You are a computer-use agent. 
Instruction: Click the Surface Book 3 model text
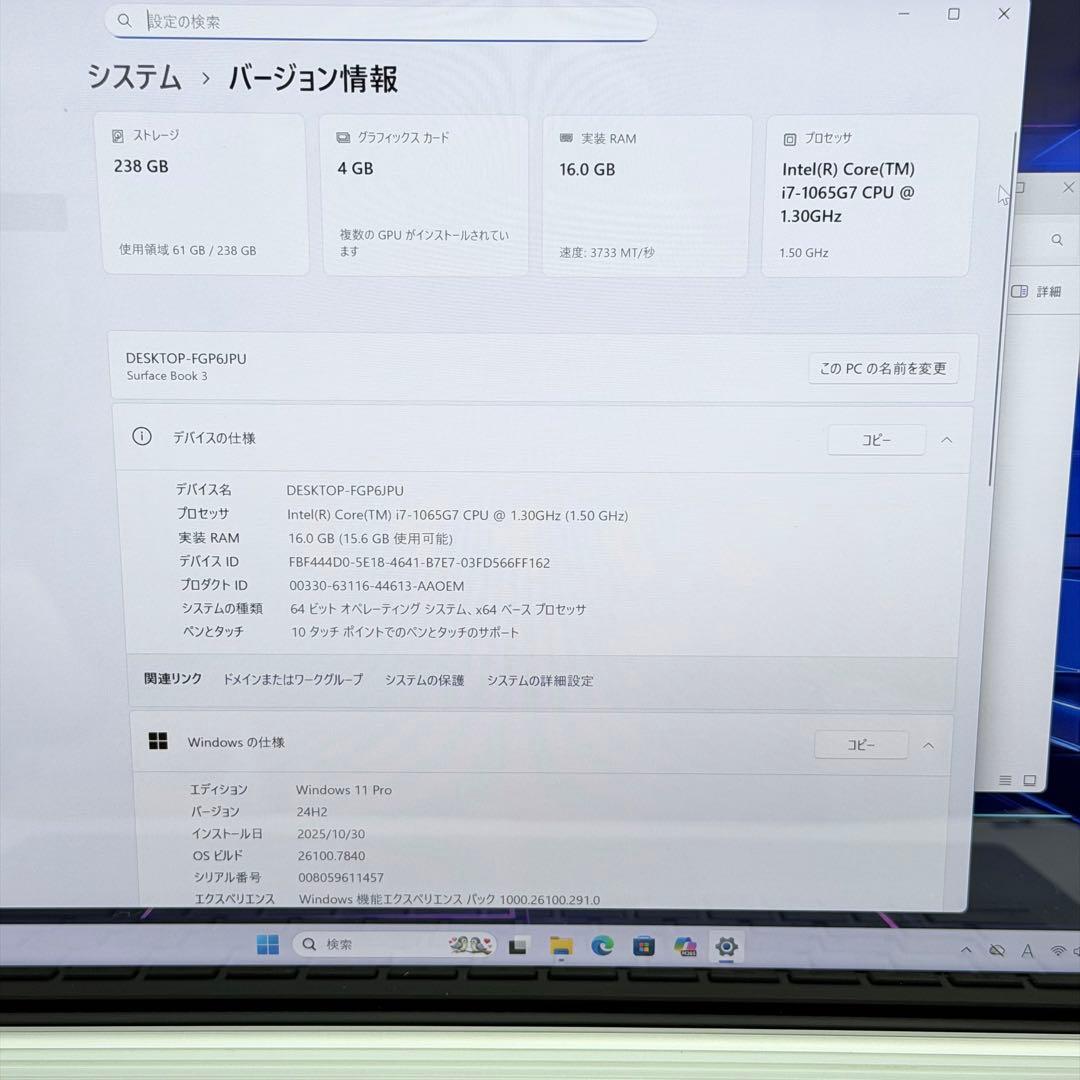point(167,375)
